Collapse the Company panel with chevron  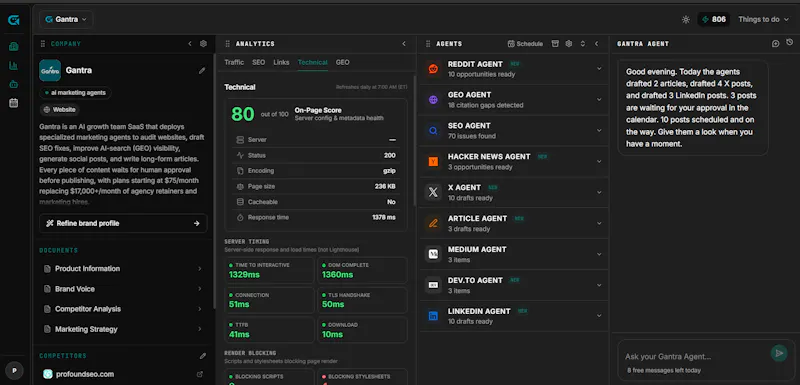coord(190,44)
